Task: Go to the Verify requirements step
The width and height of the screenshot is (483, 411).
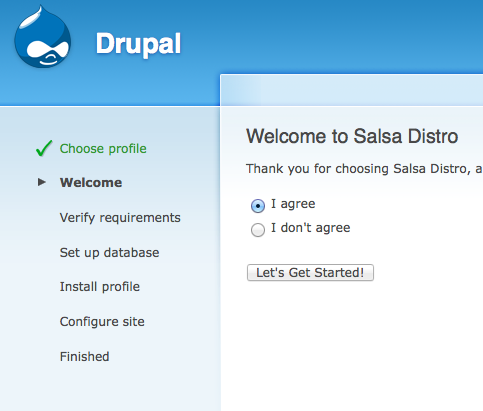Action: click(x=120, y=218)
